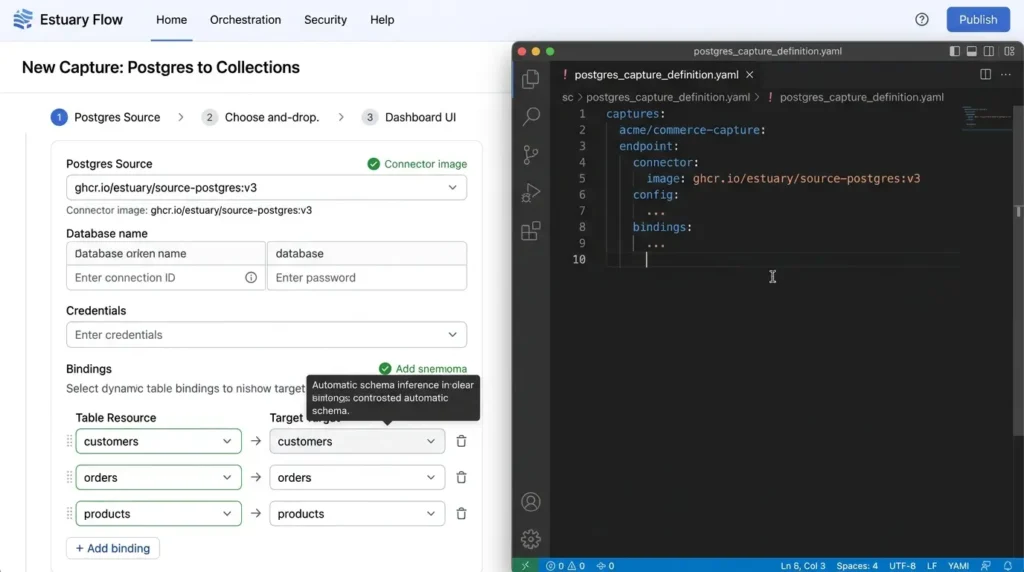This screenshot has width=1024, height=572.
Task: Click the Enter connection ID field
Action: click(166, 278)
